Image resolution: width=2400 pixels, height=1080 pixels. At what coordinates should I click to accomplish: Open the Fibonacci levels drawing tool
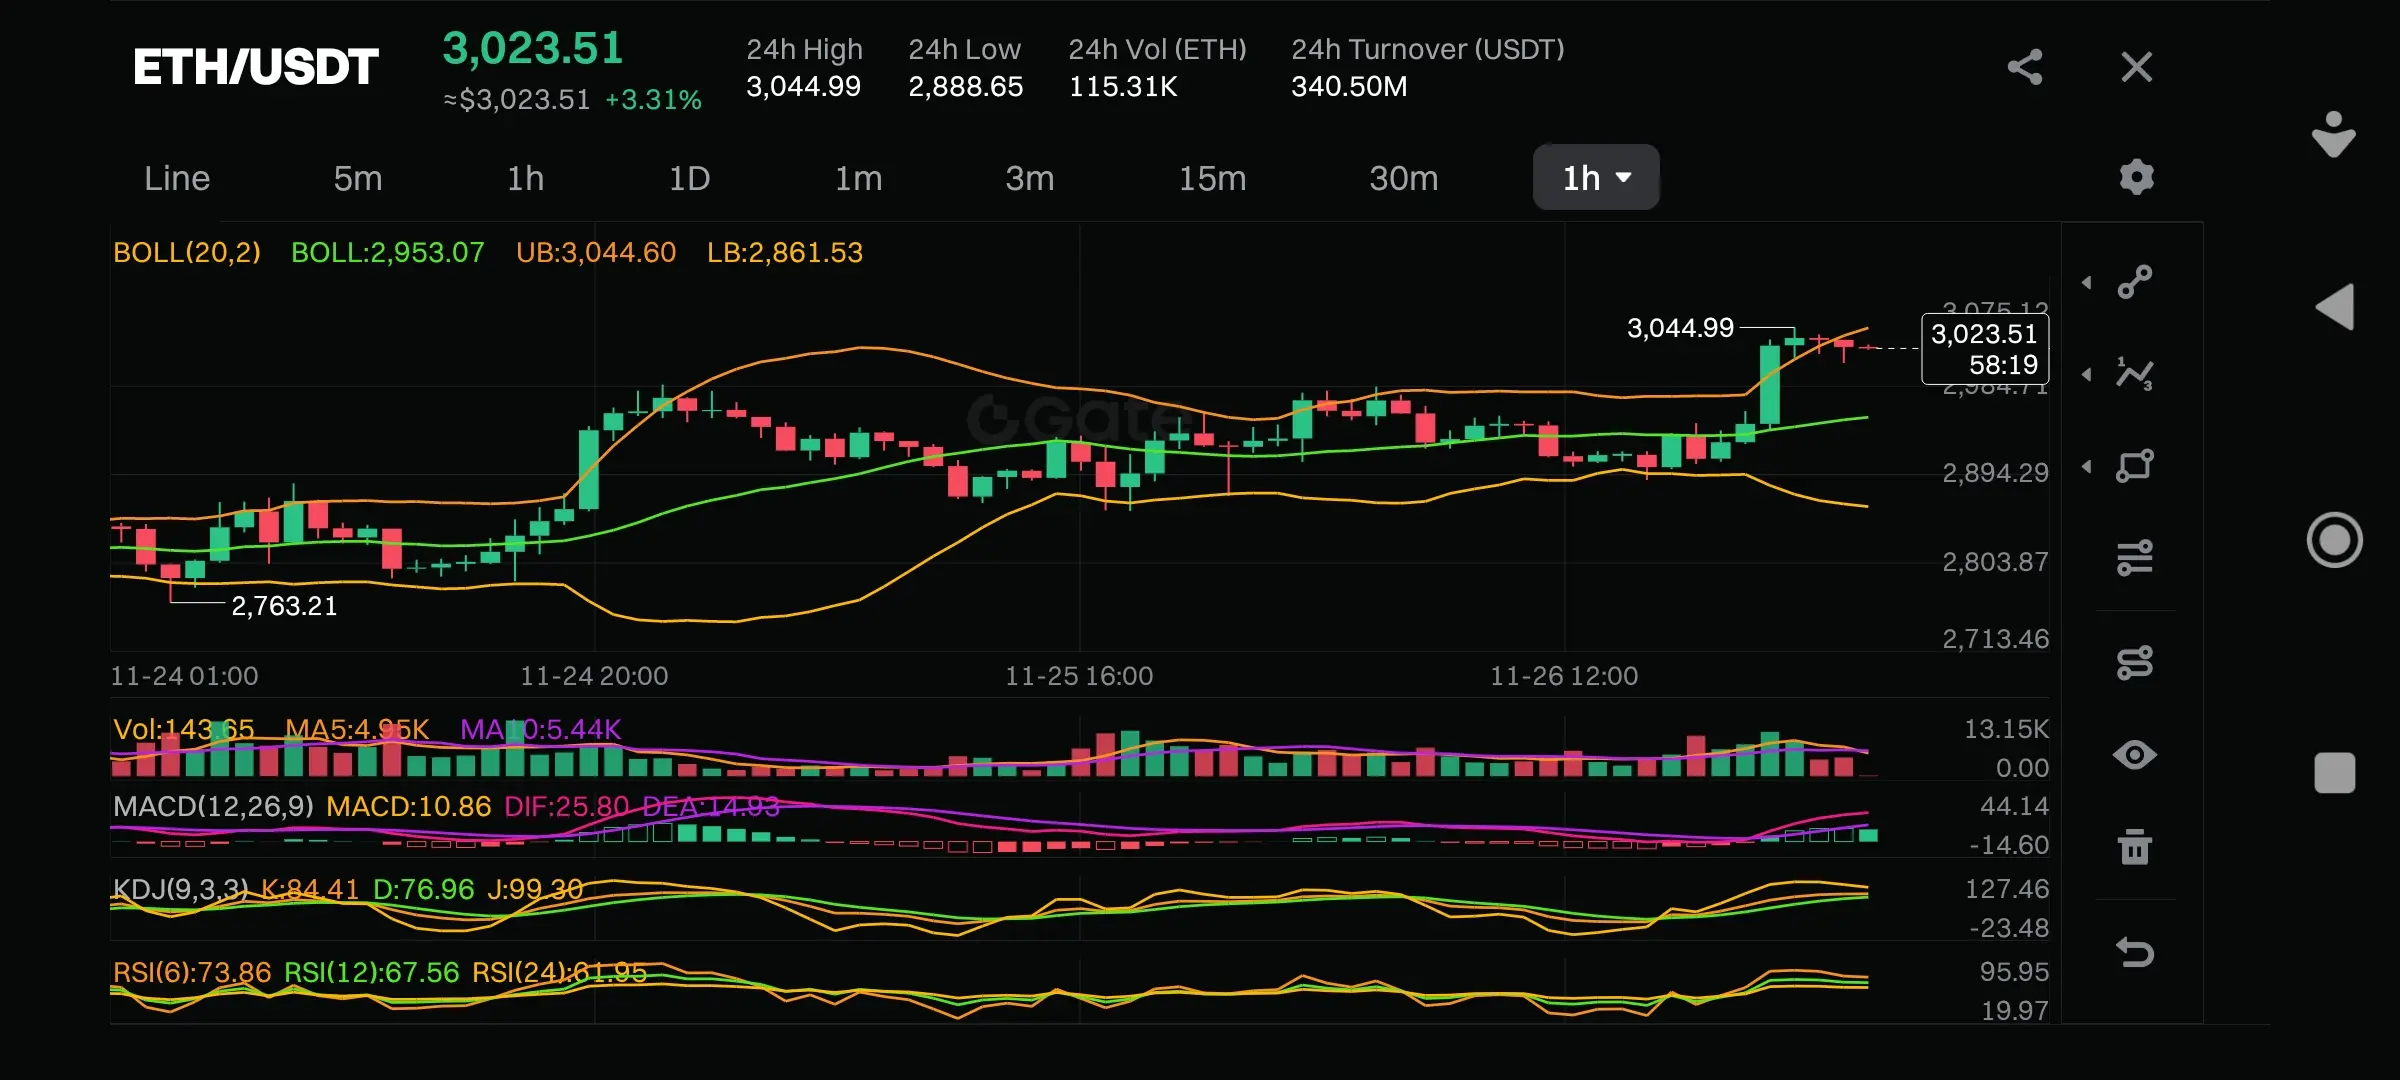tap(2135, 558)
